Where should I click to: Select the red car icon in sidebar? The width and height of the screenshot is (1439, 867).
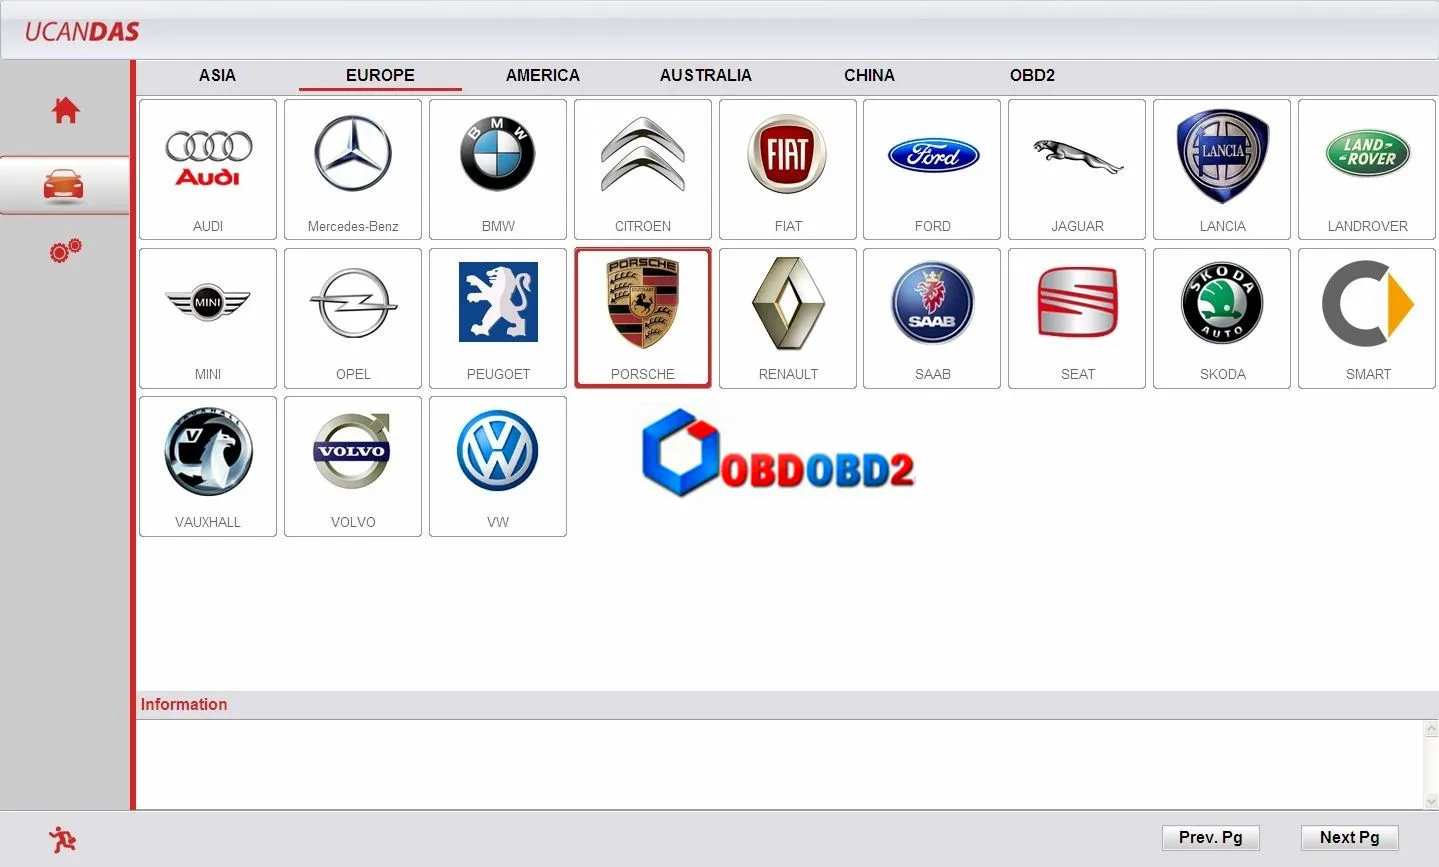64,185
